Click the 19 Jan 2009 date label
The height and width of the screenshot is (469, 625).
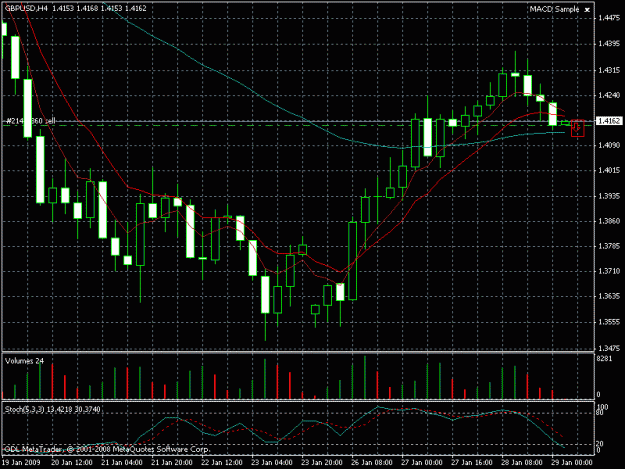(22, 463)
